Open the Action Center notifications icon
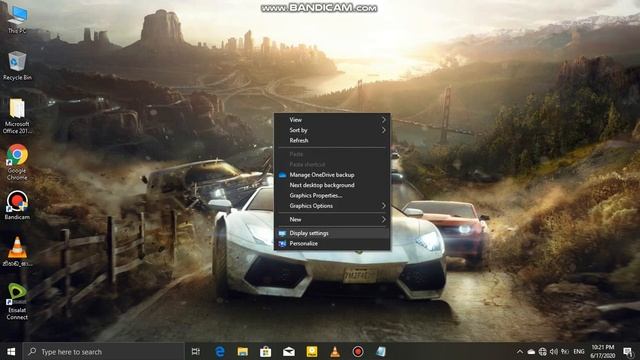 coord(628,351)
